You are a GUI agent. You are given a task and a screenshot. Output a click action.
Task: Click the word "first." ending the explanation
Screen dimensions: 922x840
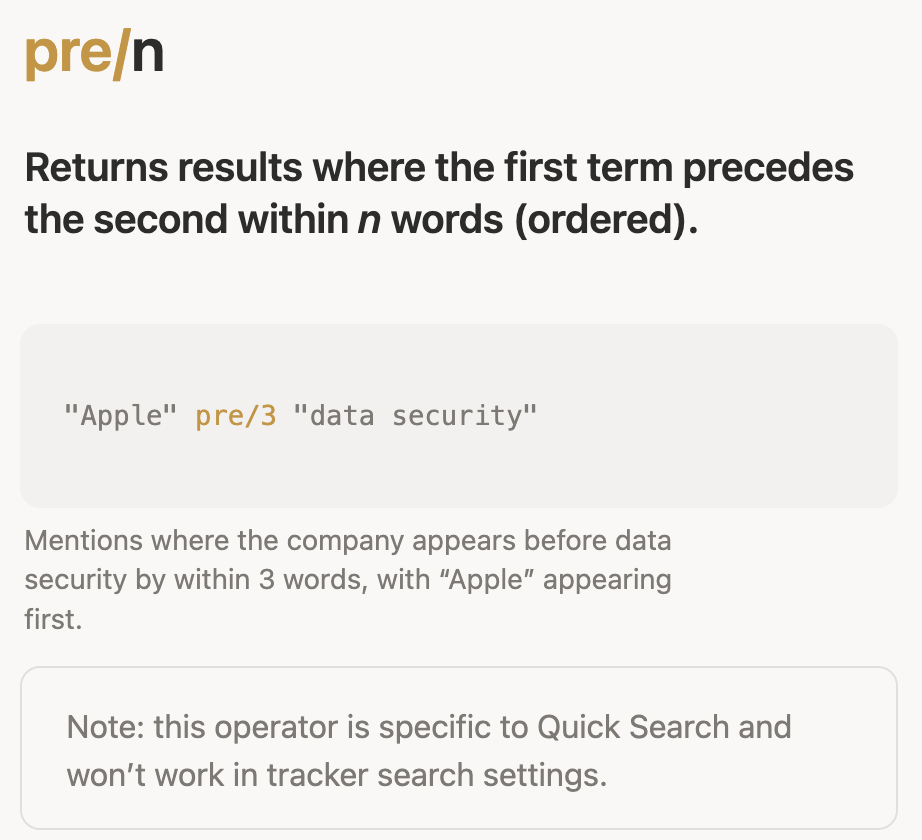tap(53, 619)
